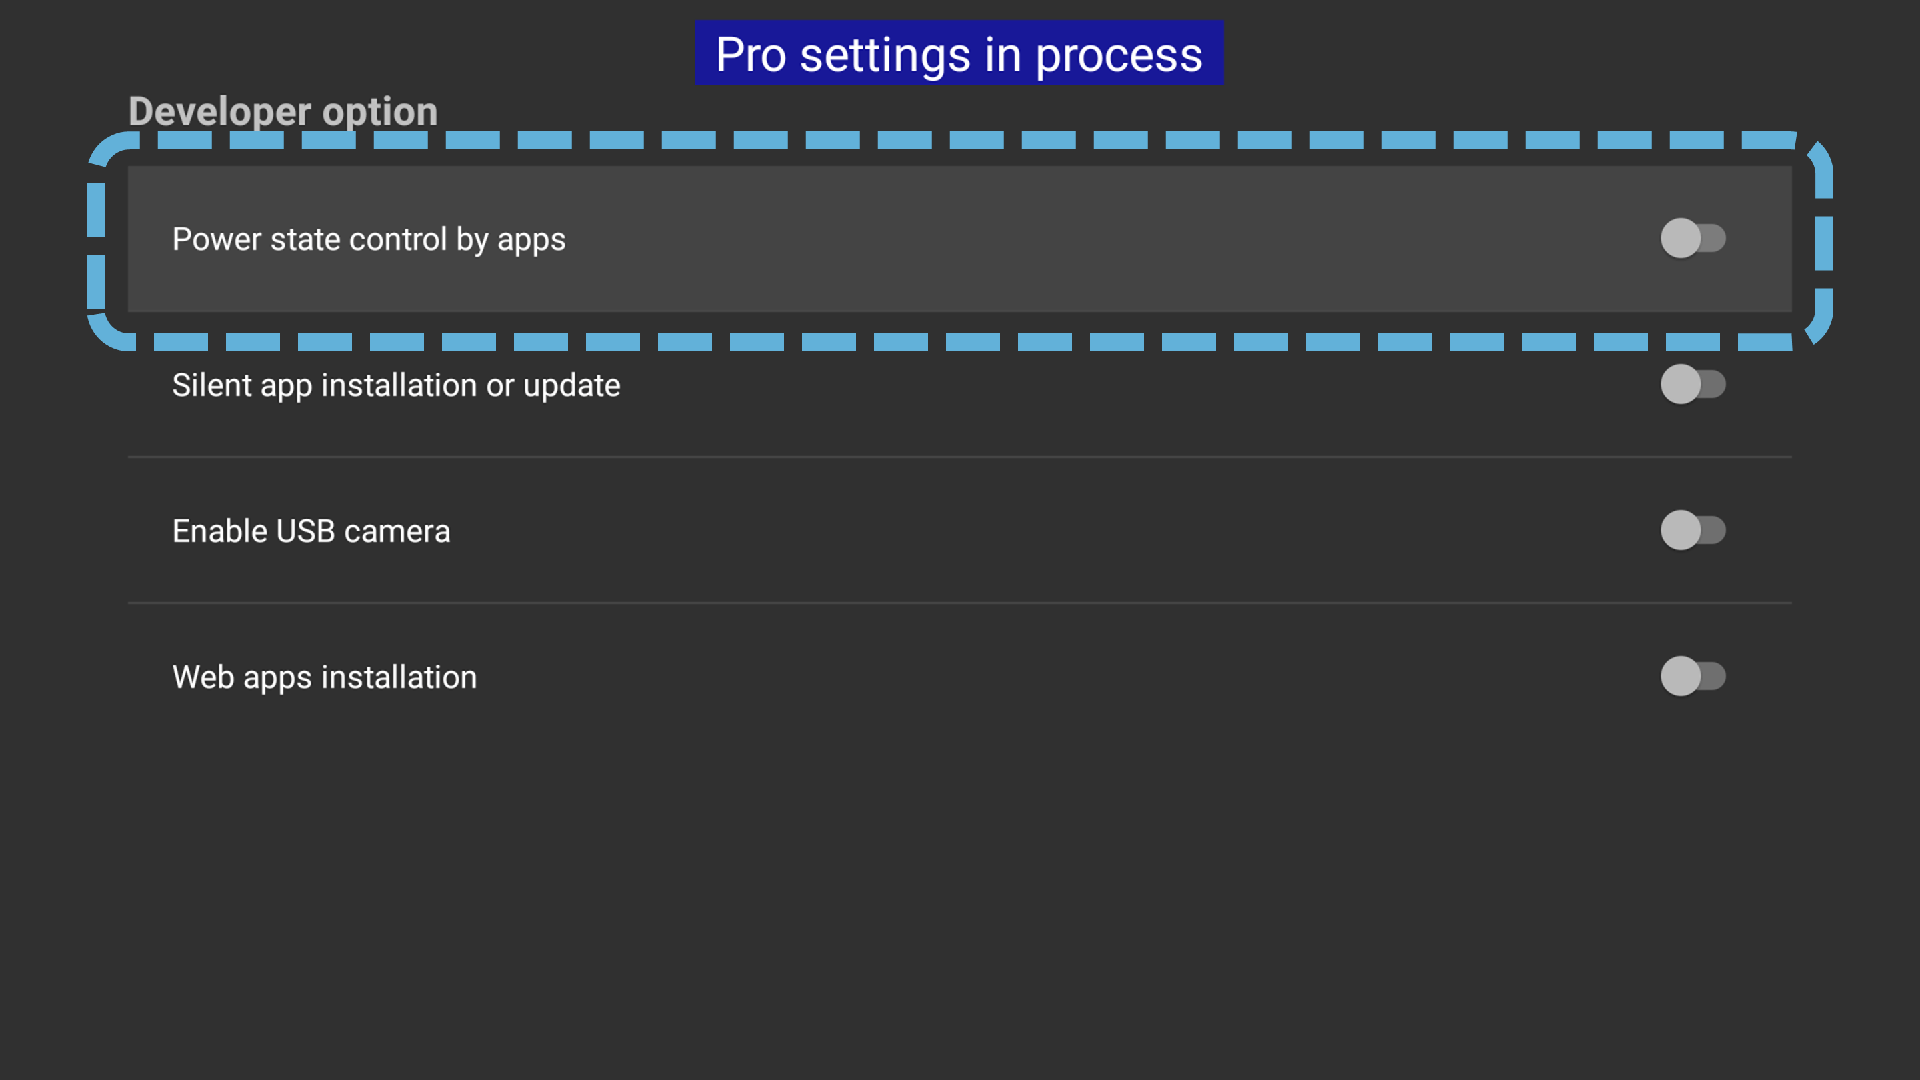Click the dashed blue highlight border
This screenshot has height=1080, width=1920.
(960, 140)
